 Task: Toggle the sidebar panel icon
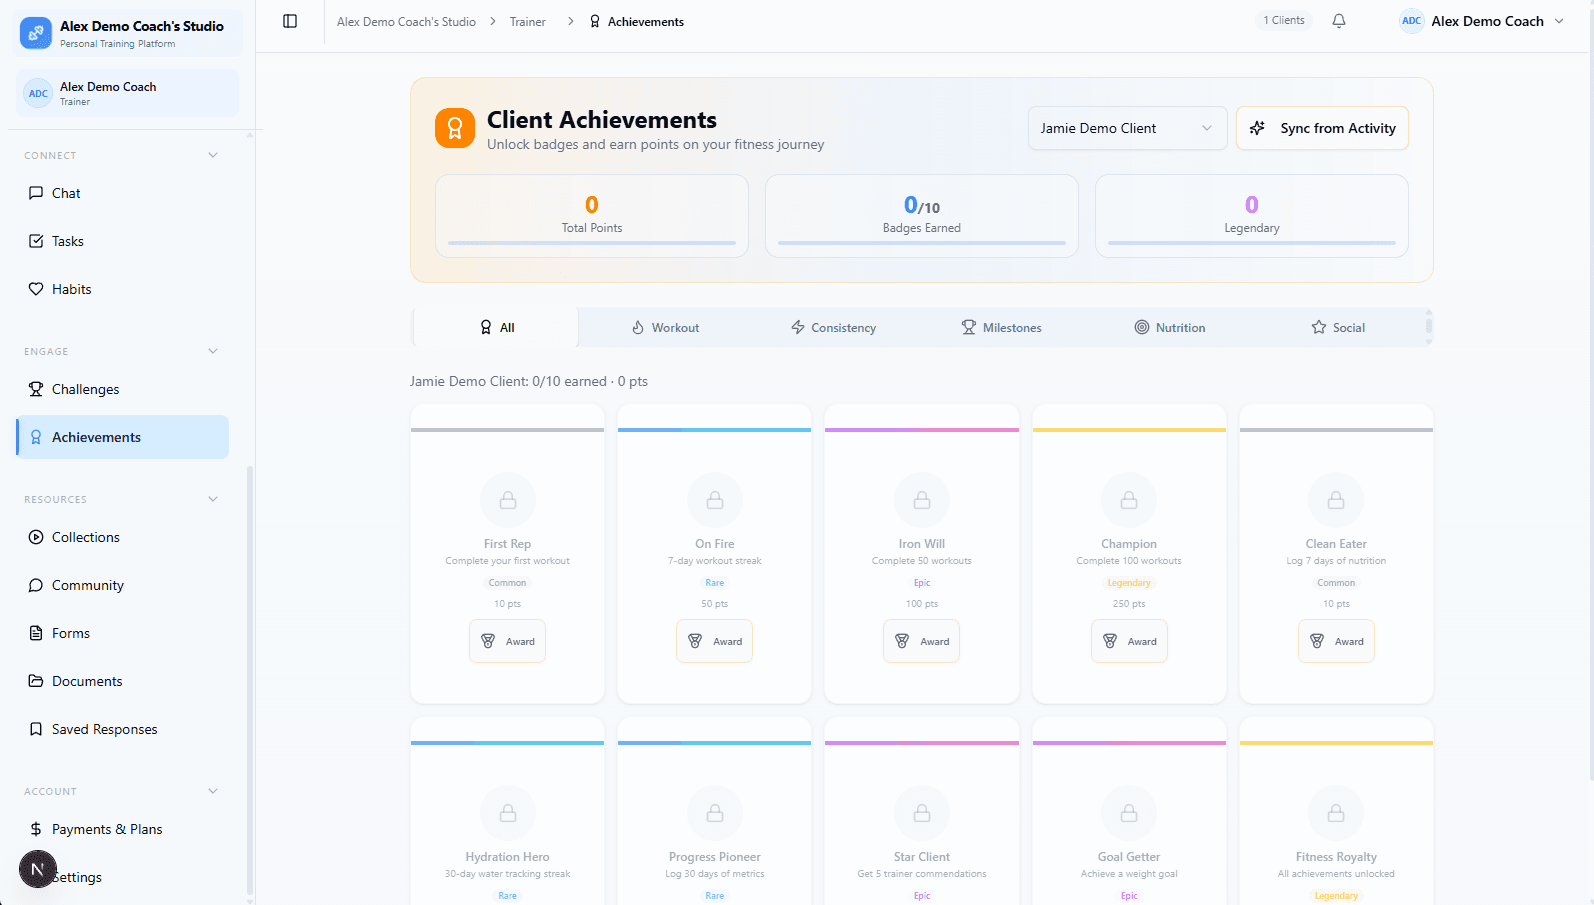[x=290, y=21]
